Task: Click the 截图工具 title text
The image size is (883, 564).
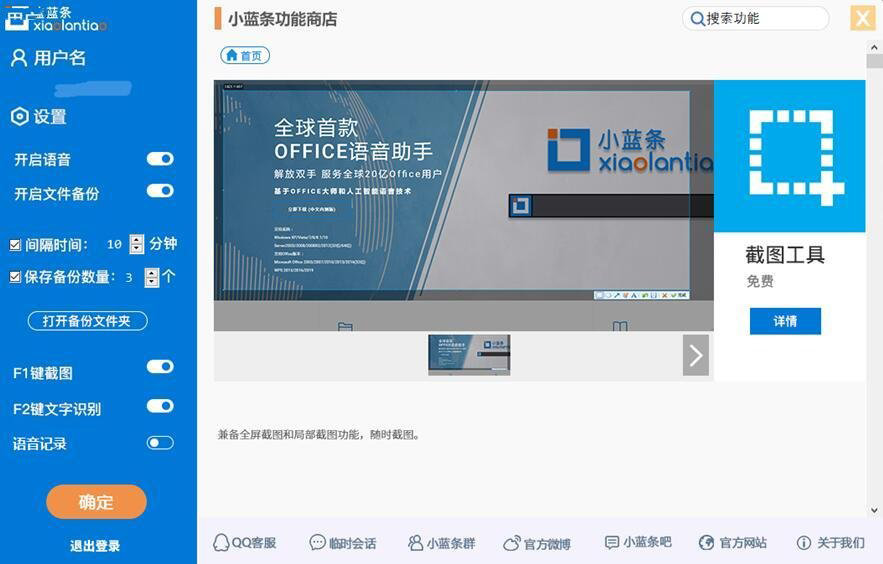Action: (785, 255)
